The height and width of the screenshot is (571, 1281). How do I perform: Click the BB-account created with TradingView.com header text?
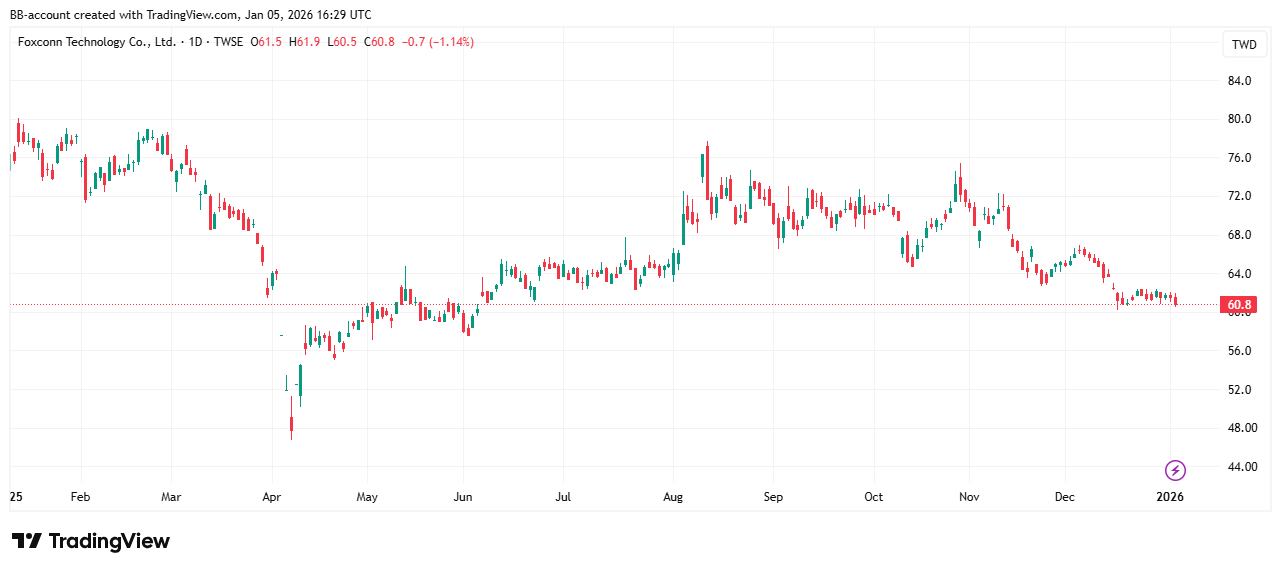190,14
